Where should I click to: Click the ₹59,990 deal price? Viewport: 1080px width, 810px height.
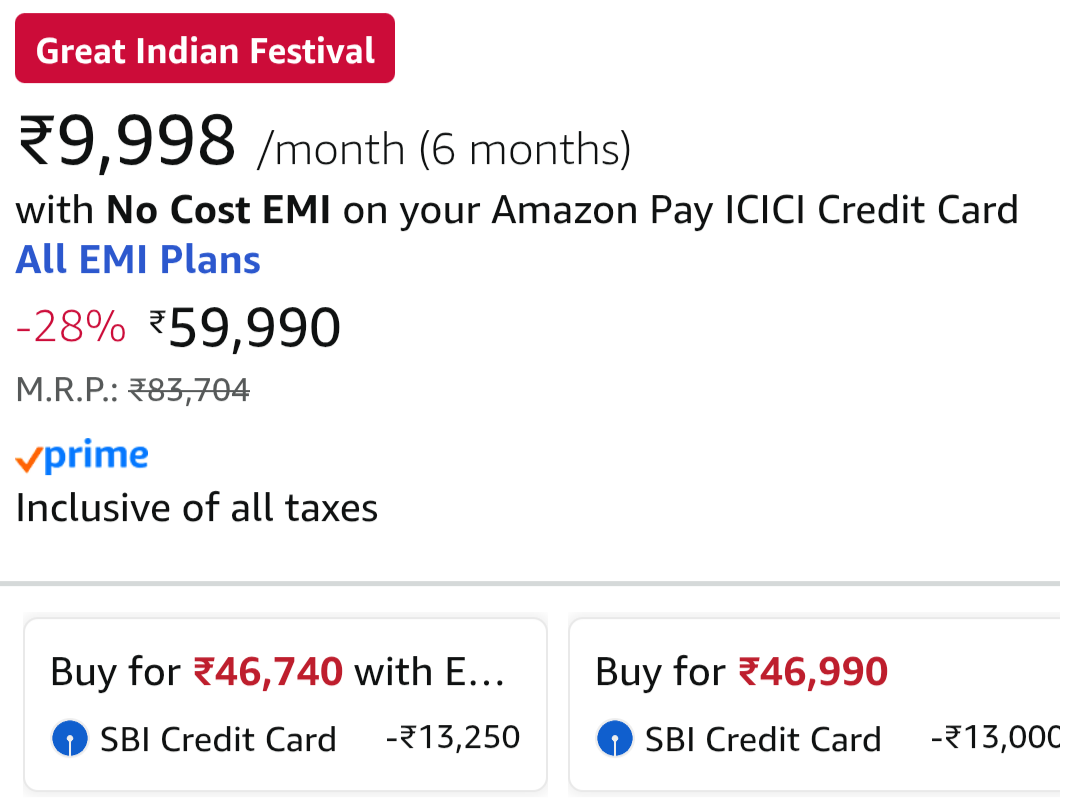pos(254,328)
